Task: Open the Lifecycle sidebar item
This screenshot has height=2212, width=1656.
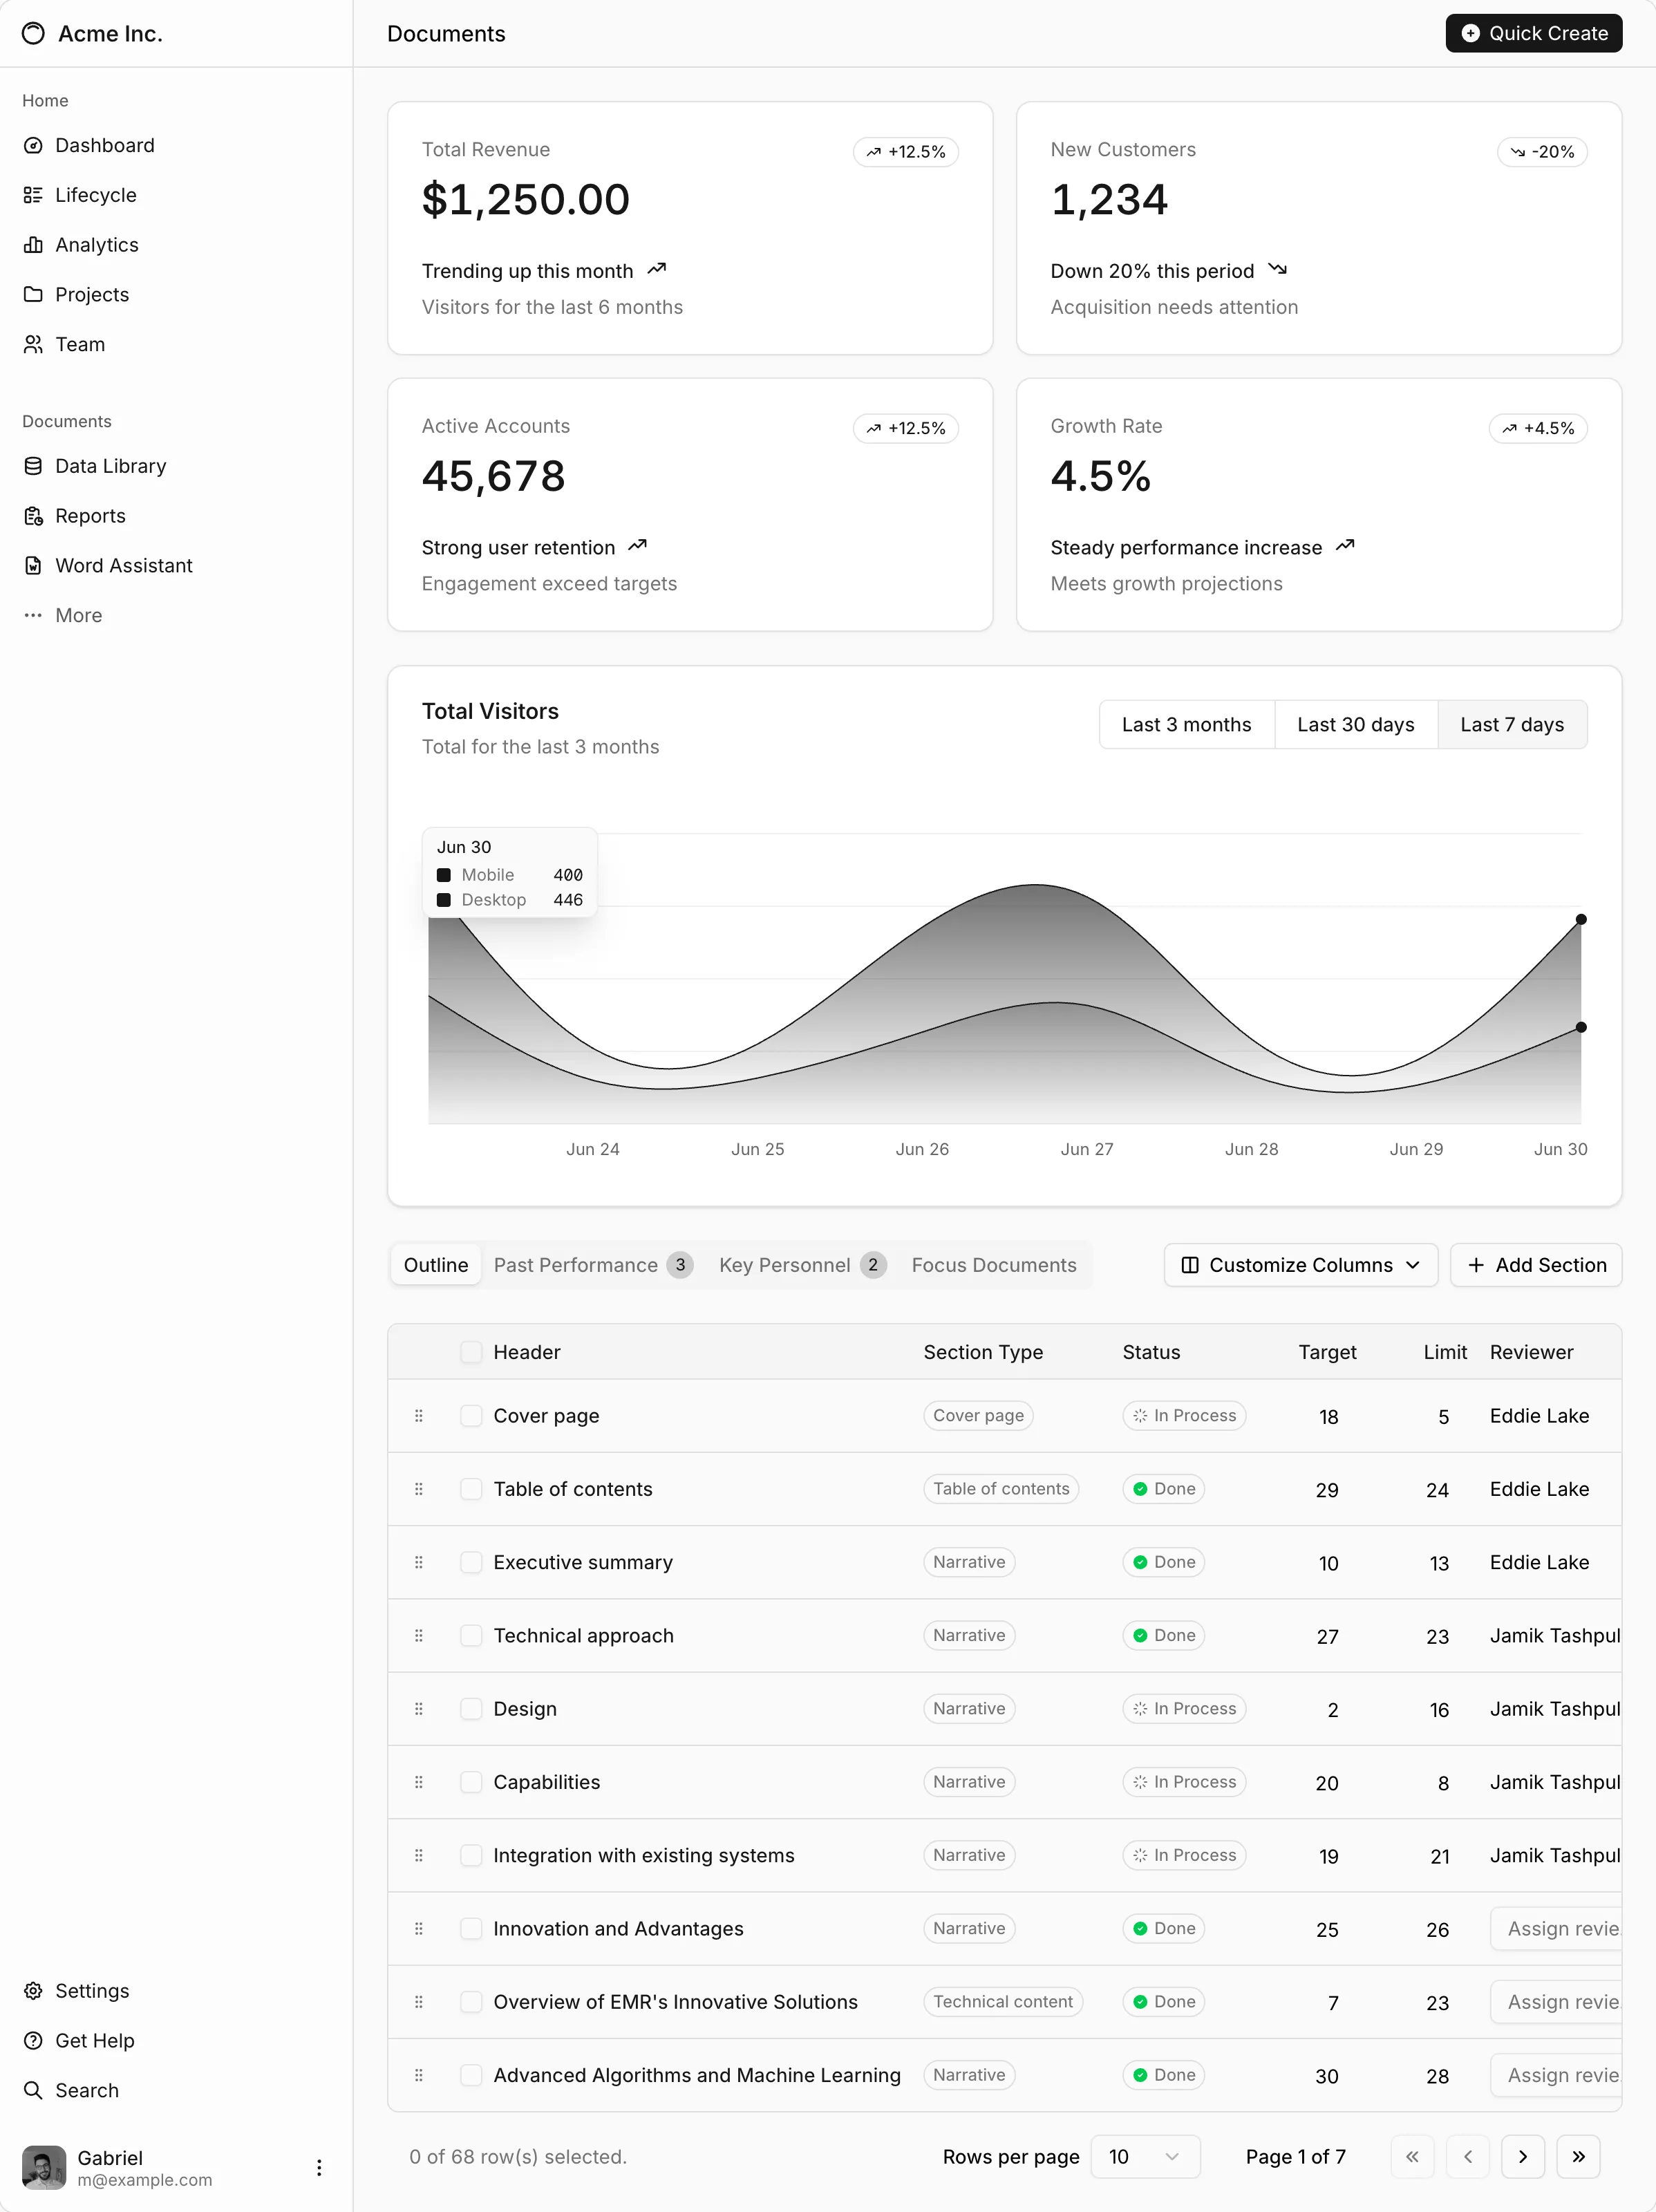Action: (x=176, y=195)
